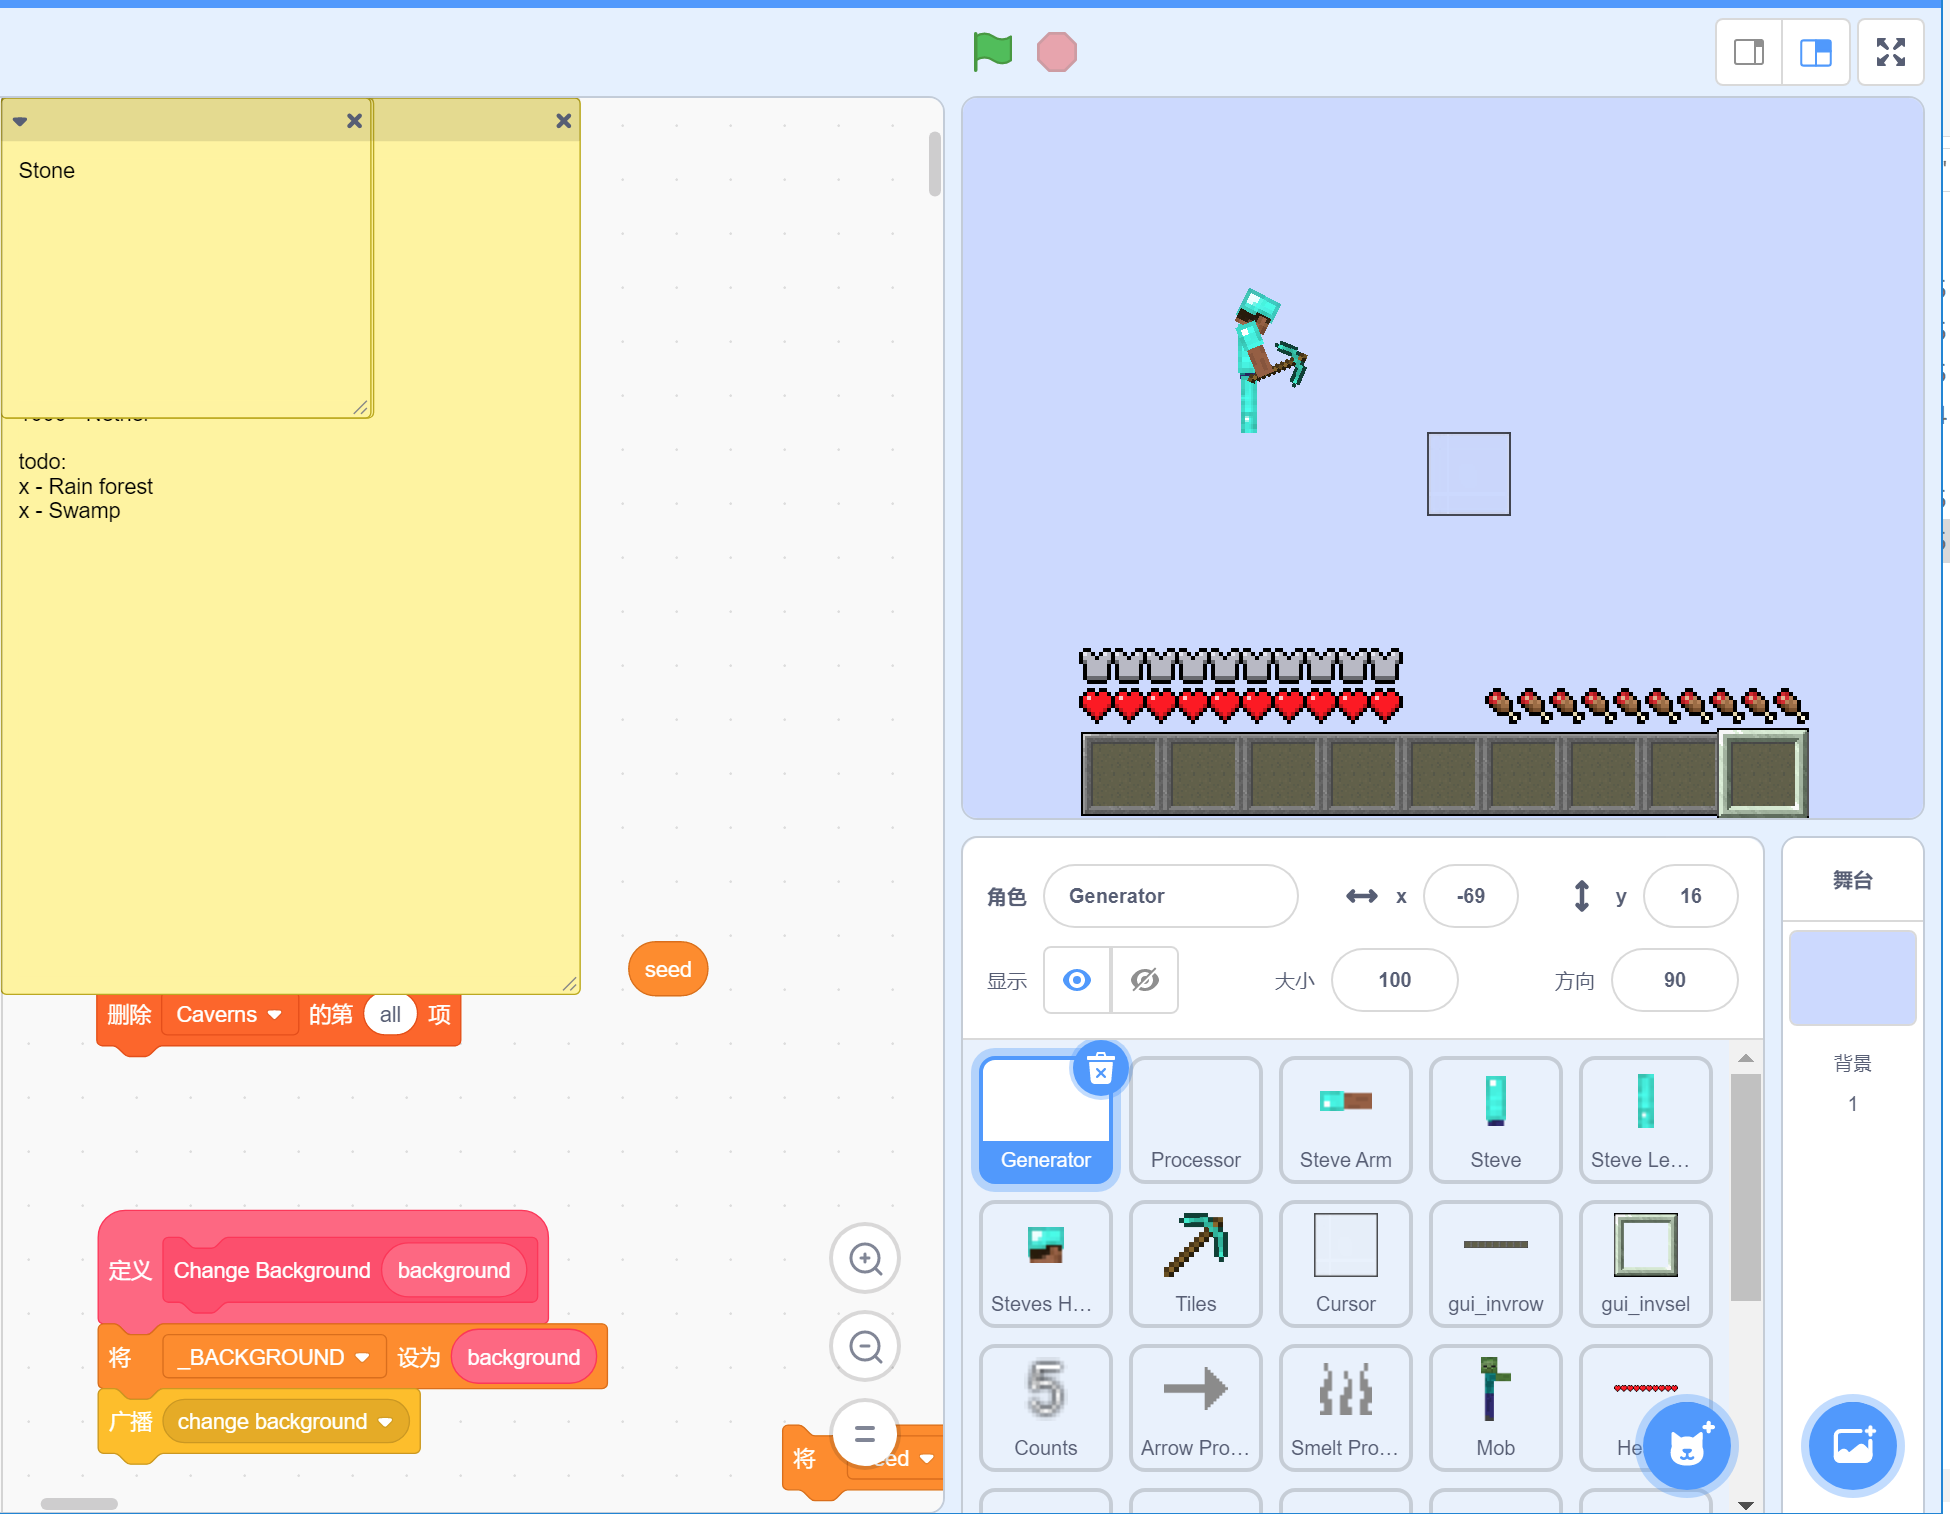Edit the sprite y position field

pos(1690,896)
